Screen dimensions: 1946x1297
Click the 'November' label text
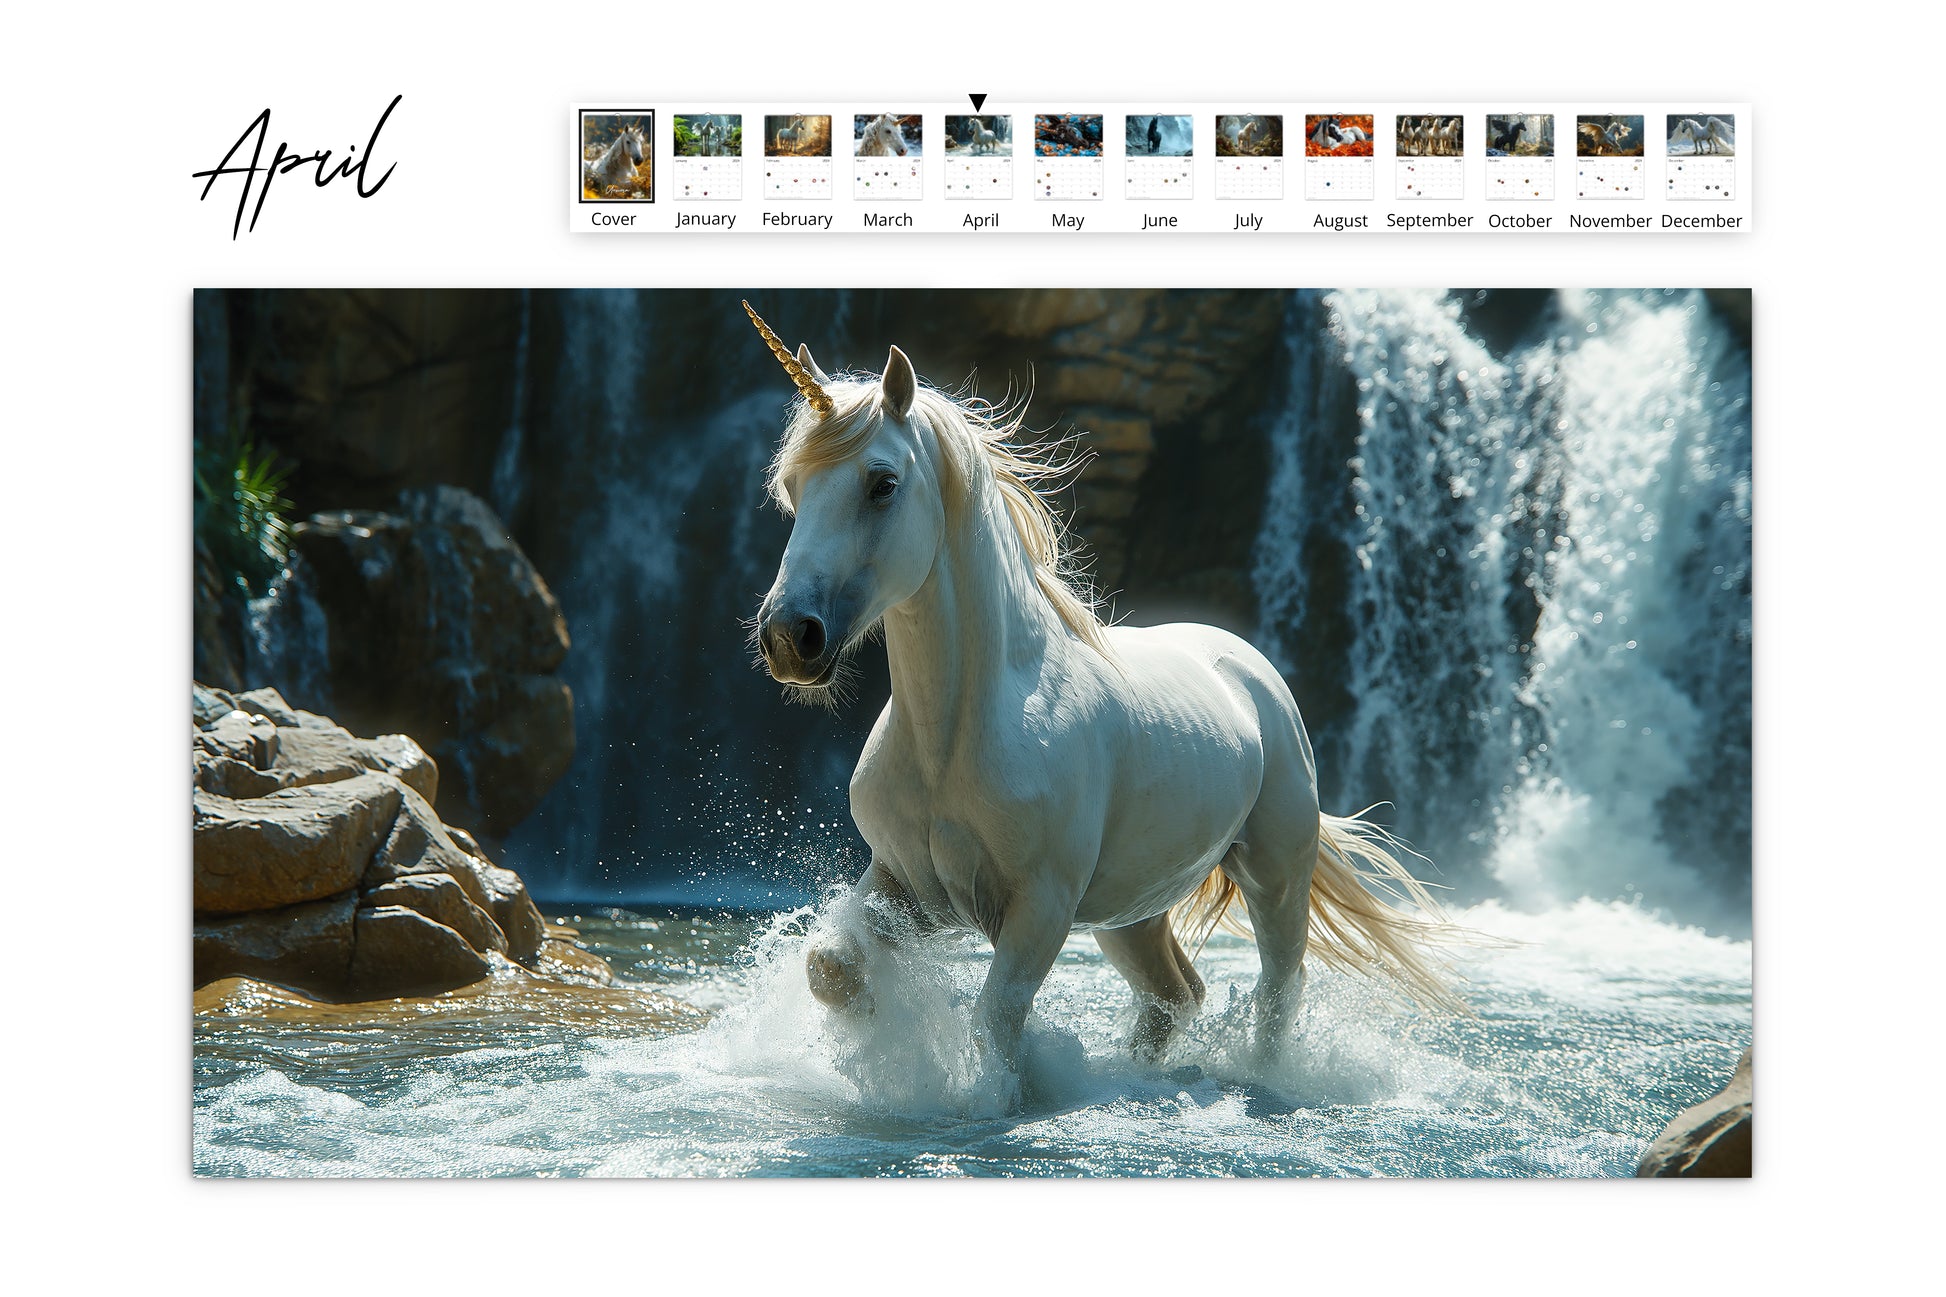click(x=1610, y=221)
